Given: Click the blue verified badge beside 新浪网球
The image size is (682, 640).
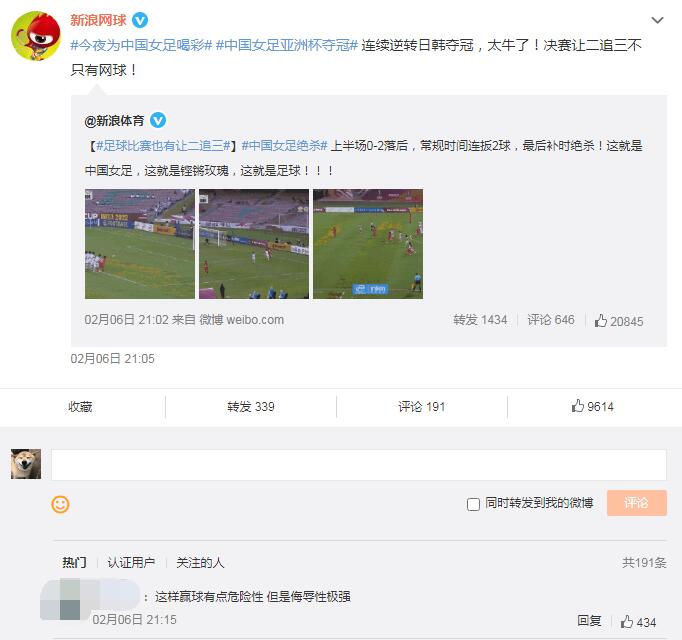Looking at the screenshot, I should click(x=140, y=20).
